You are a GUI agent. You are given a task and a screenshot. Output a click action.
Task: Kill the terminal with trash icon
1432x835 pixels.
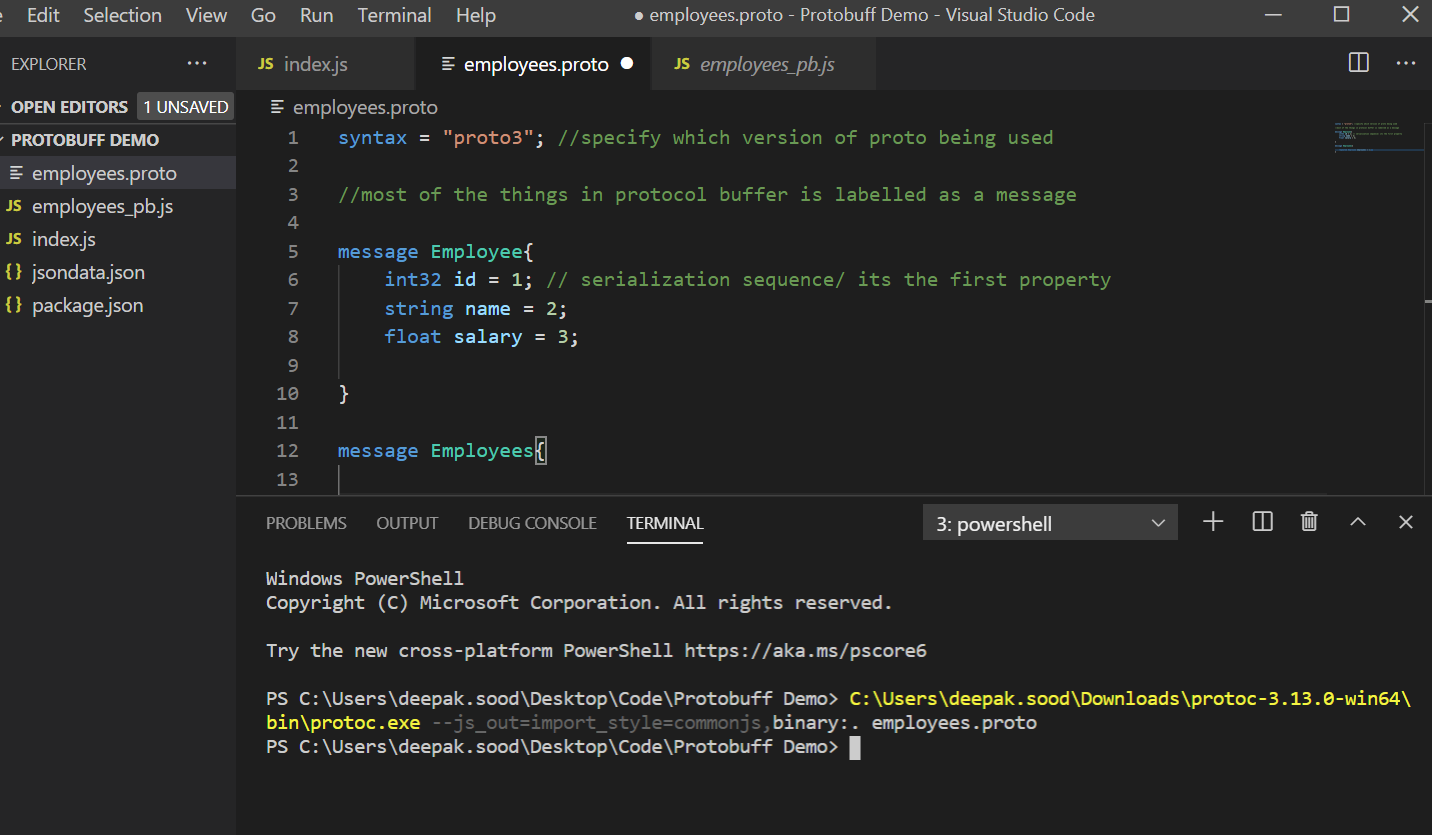coord(1309,522)
